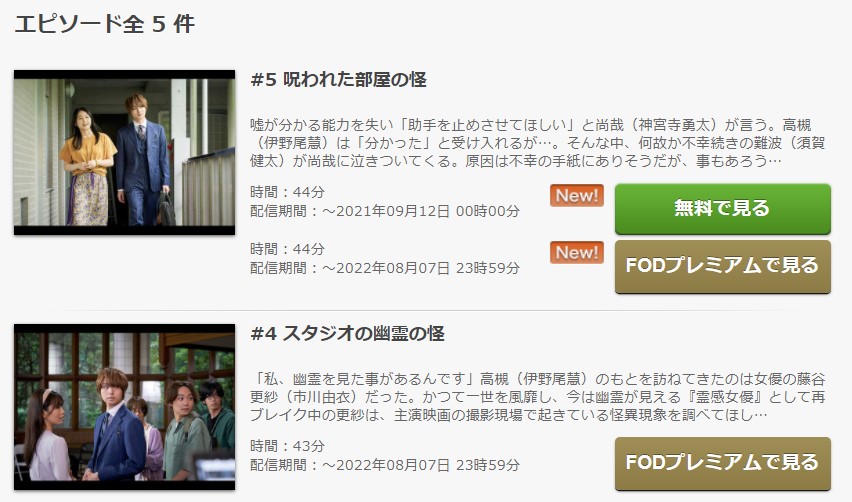Open title link #4 スタジオの幽霊の怪

tap(348, 334)
